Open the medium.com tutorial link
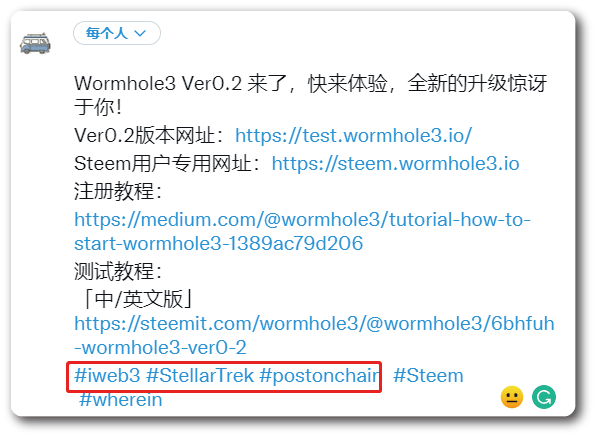Screen dimensions: 596x437 pos(302,220)
